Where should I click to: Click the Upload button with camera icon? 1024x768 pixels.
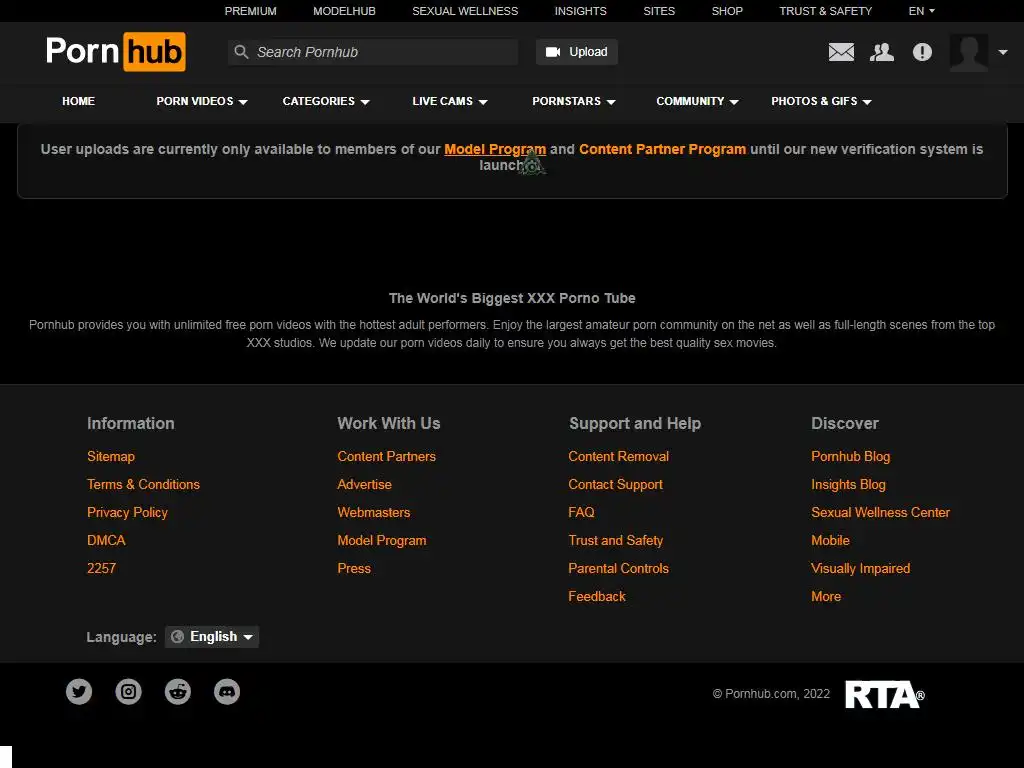coord(577,52)
